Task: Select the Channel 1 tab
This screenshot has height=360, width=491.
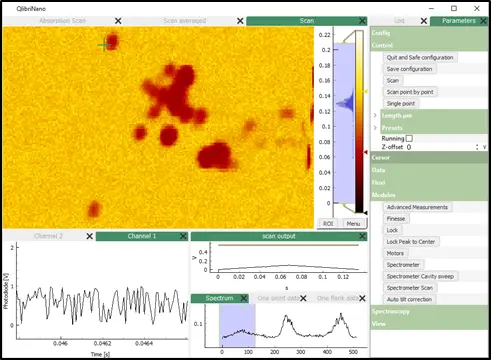Action: pyautogui.click(x=141, y=236)
